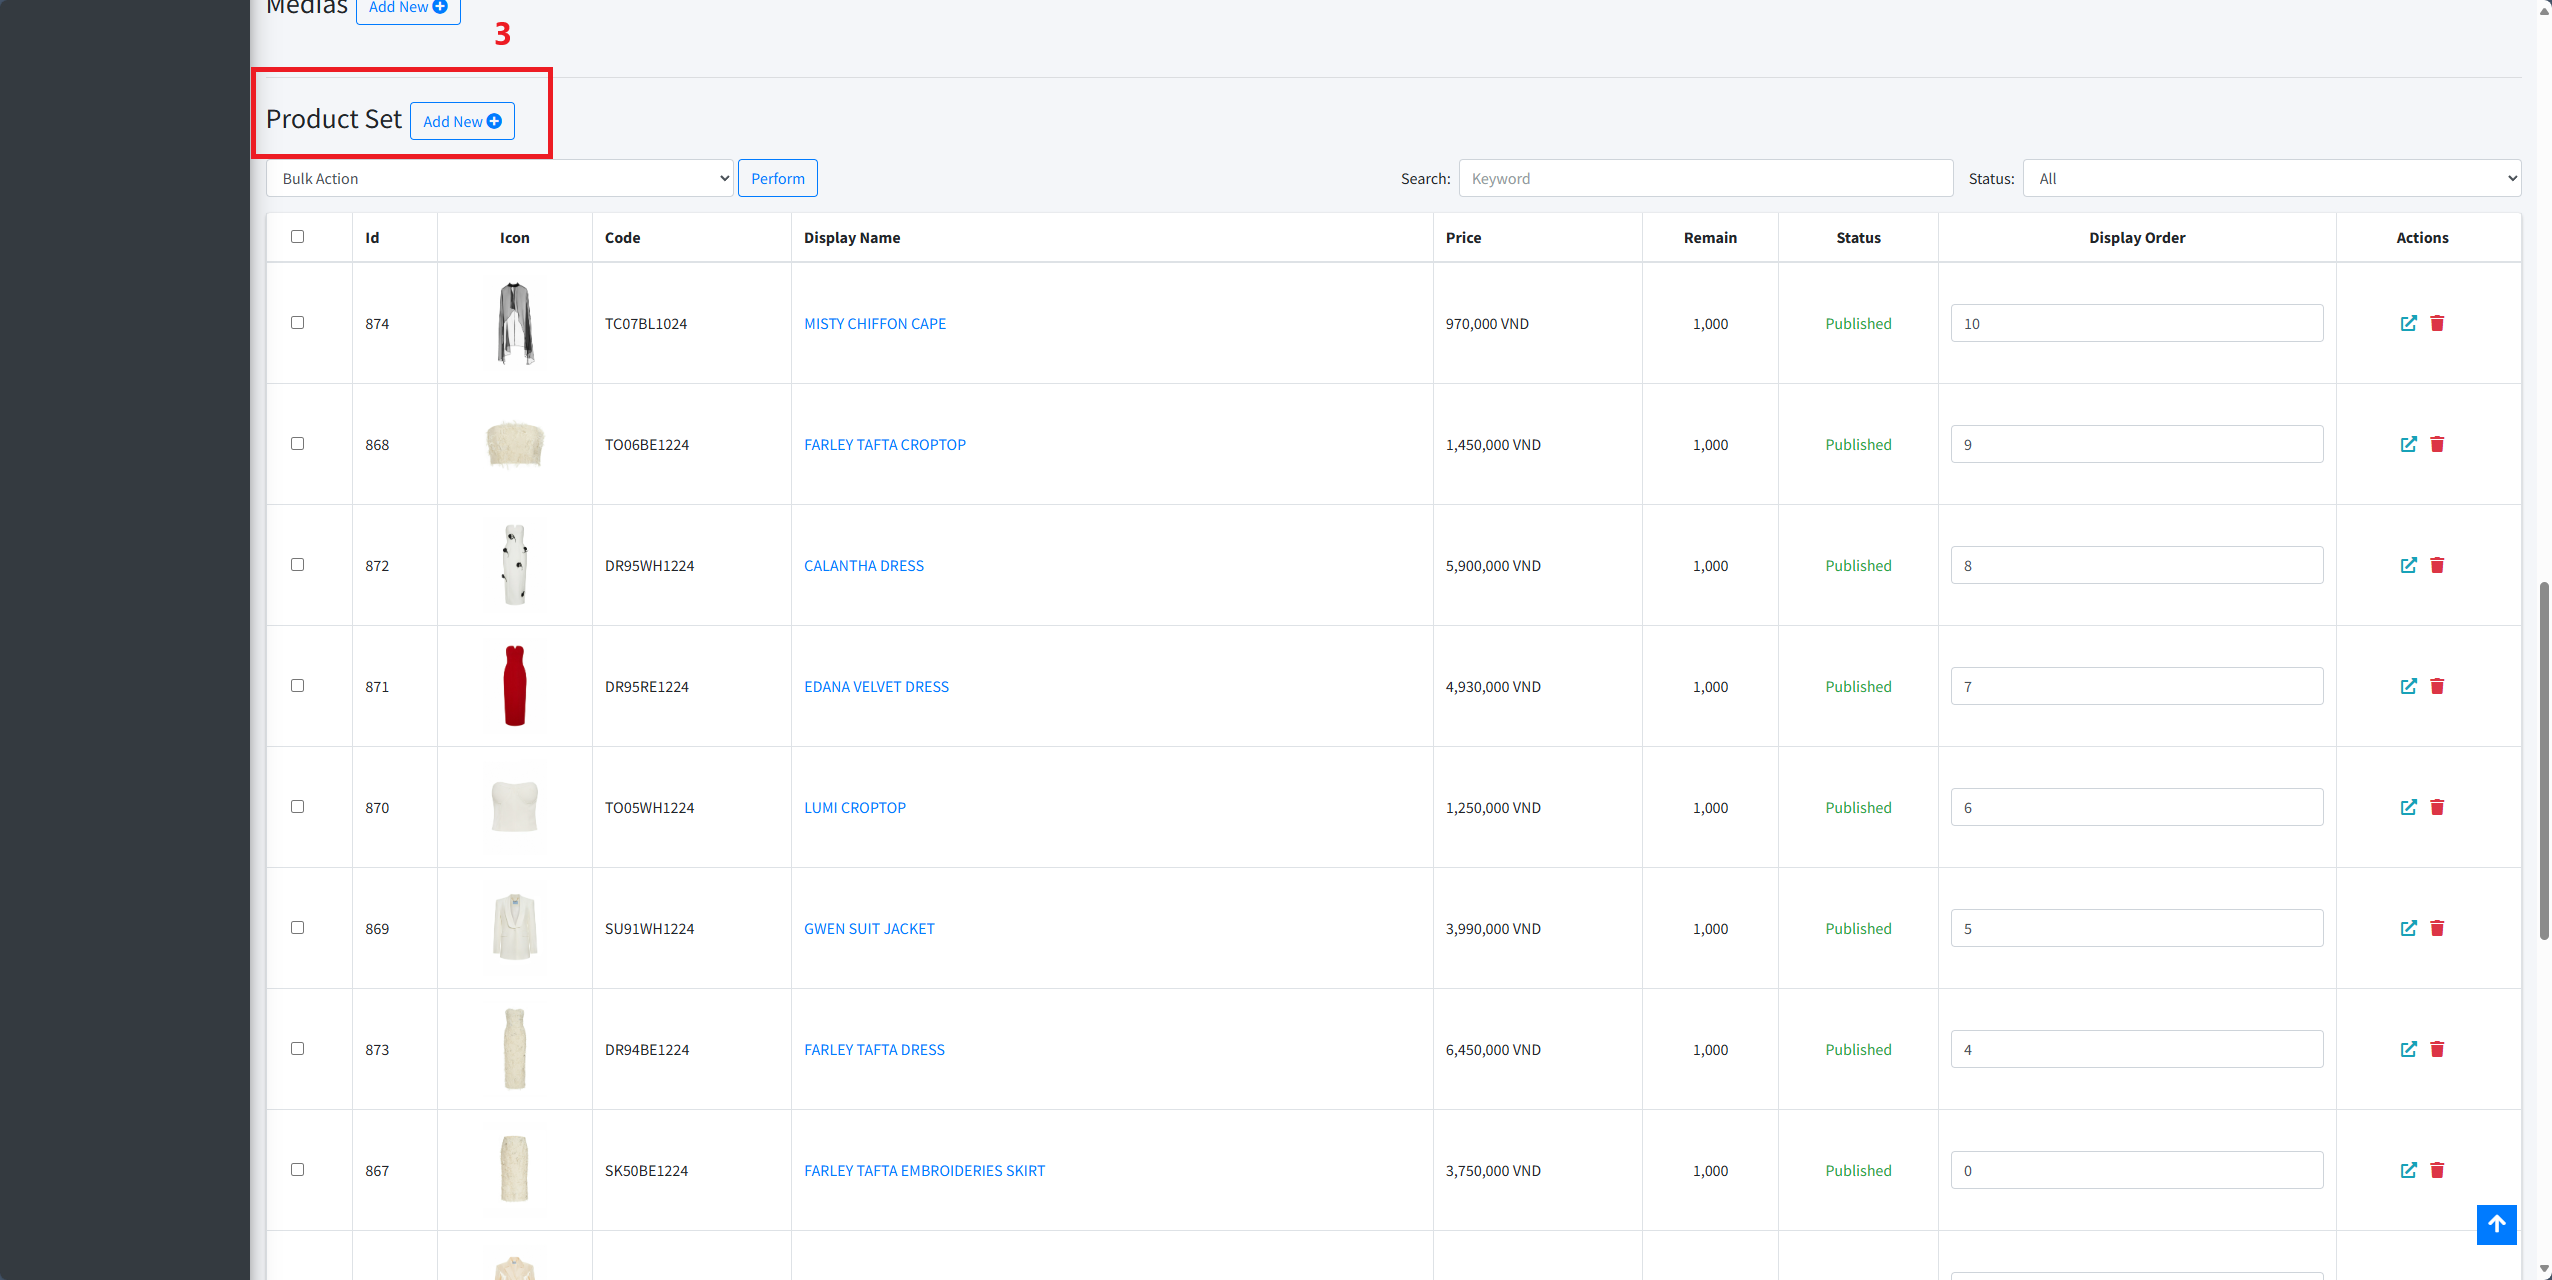The width and height of the screenshot is (2552, 1280).
Task: Open the CALANTHA DRESS product link
Action: click(864, 566)
